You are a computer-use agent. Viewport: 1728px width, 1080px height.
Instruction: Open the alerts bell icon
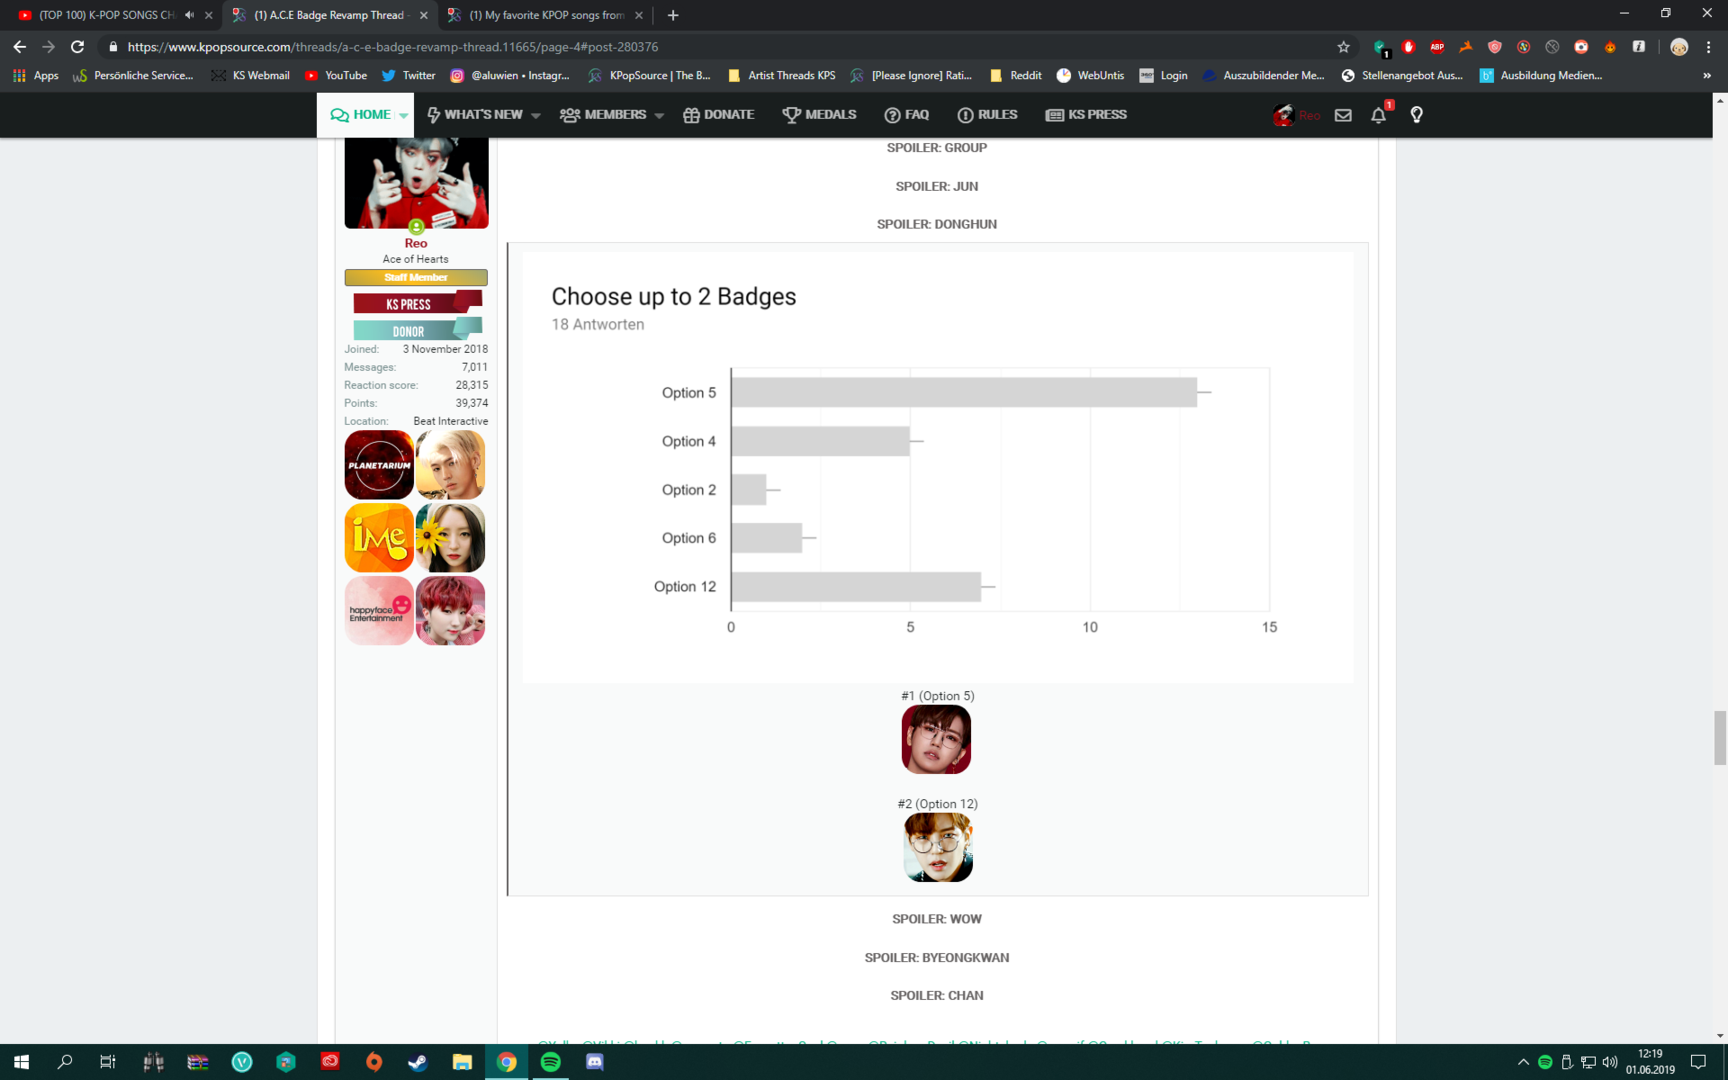(1378, 115)
